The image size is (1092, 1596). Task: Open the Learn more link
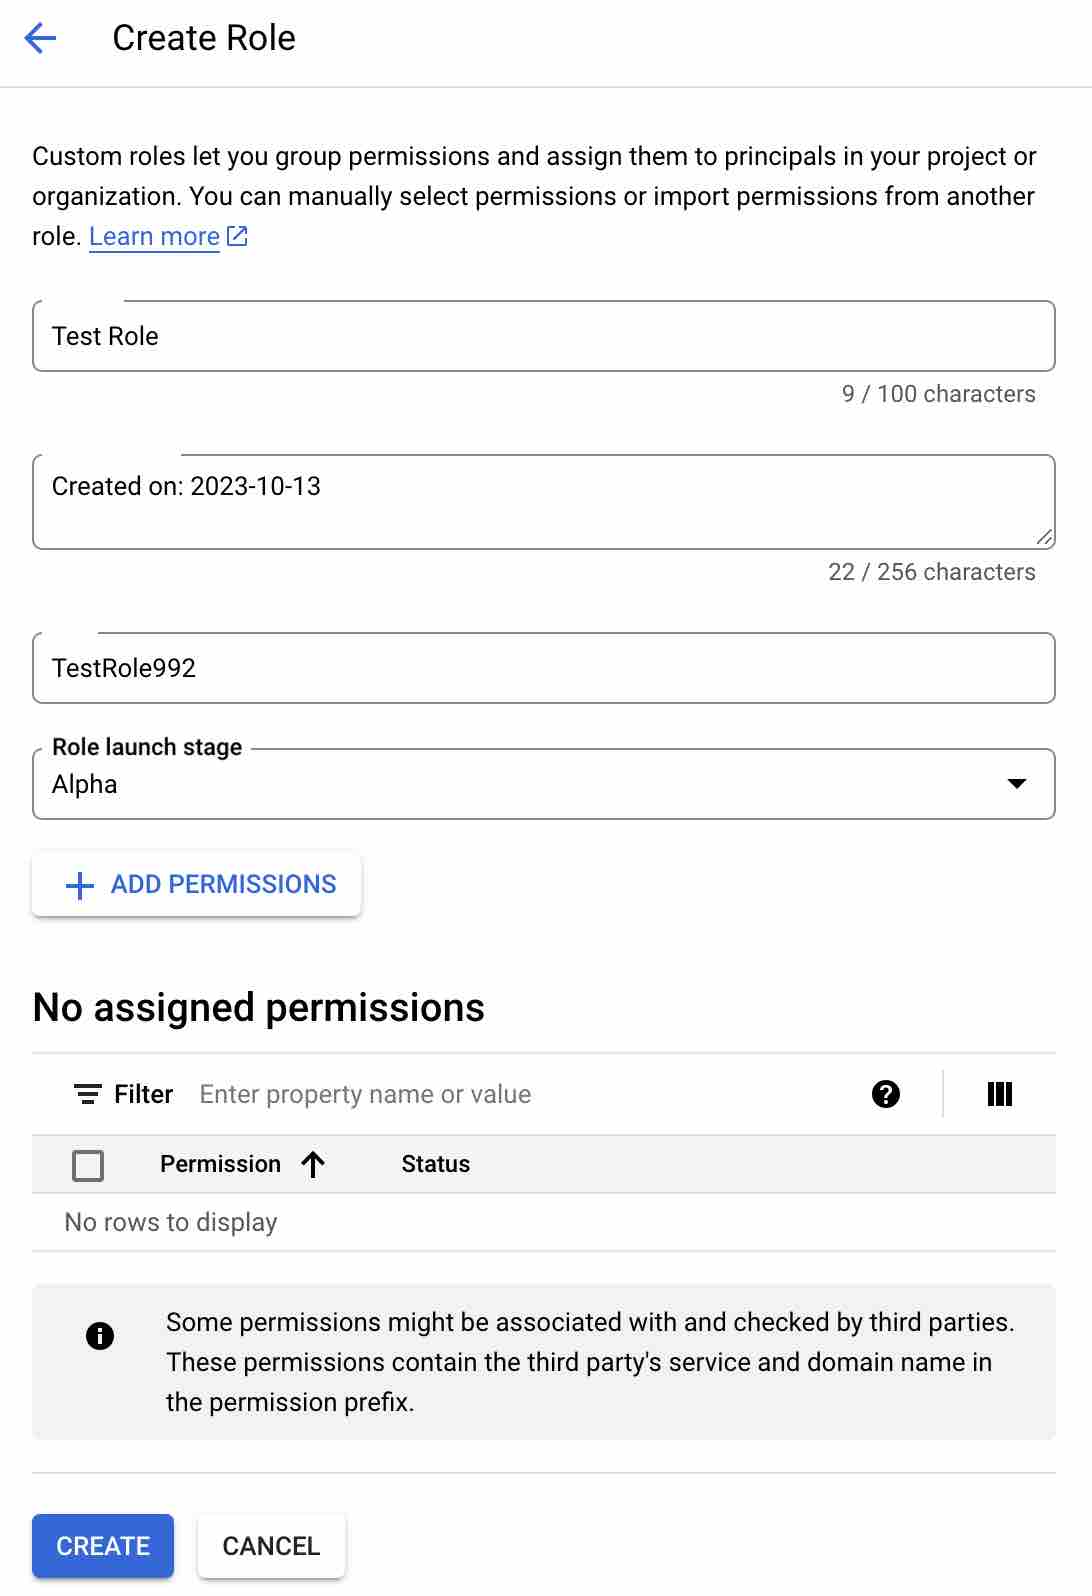(154, 236)
